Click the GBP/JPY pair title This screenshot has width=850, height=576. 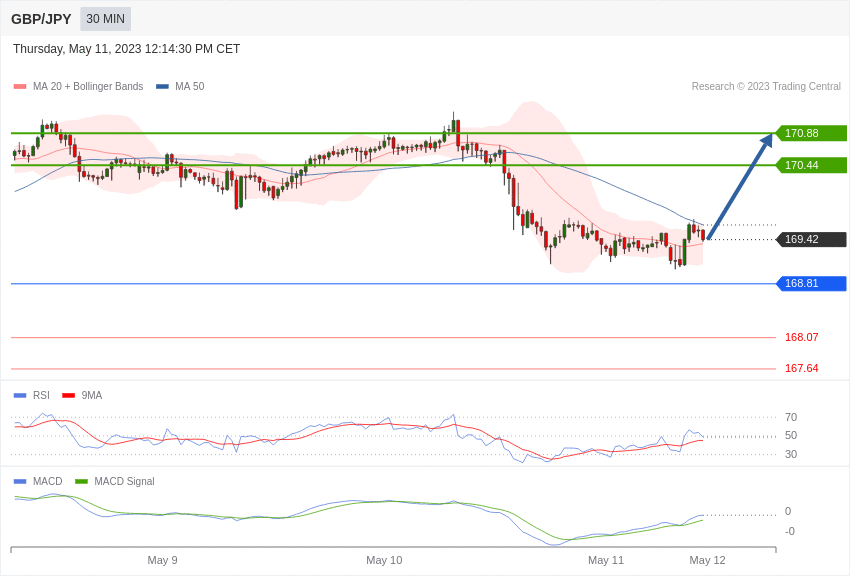(41, 19)
